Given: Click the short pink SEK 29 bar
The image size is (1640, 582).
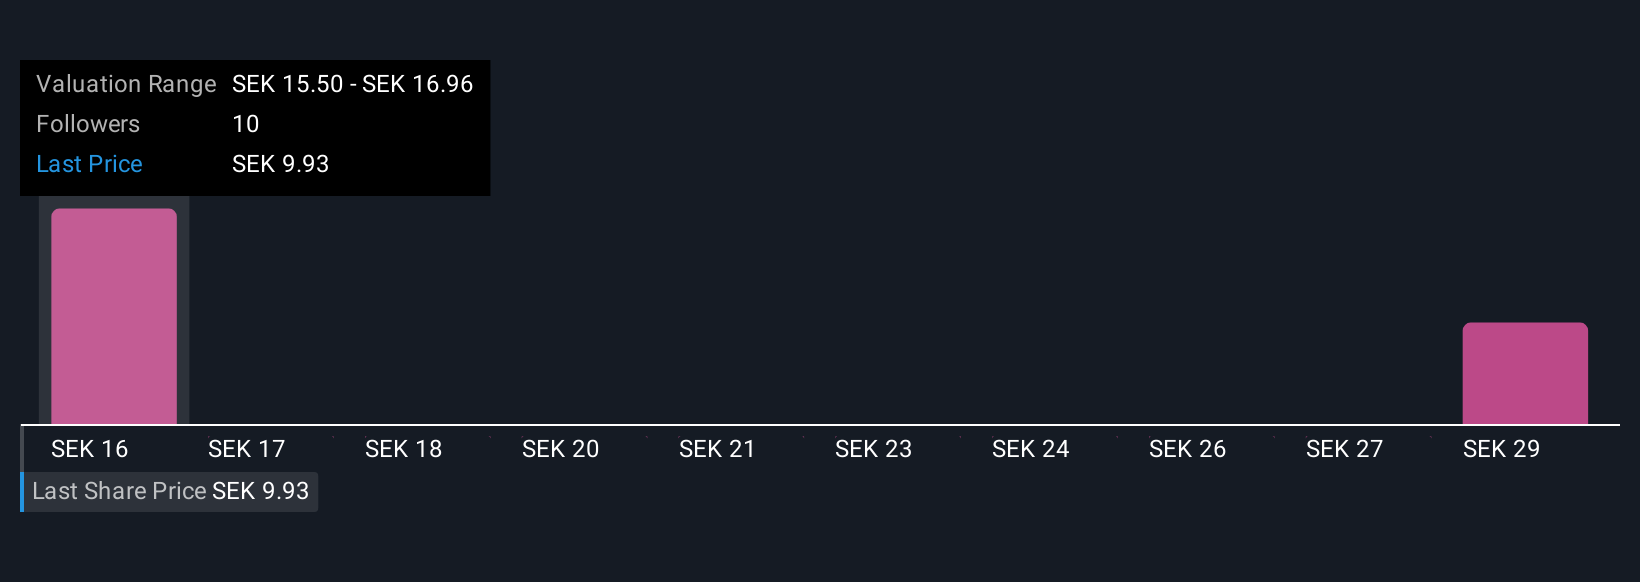Looking at the screenshot, I should [1525, 373].
